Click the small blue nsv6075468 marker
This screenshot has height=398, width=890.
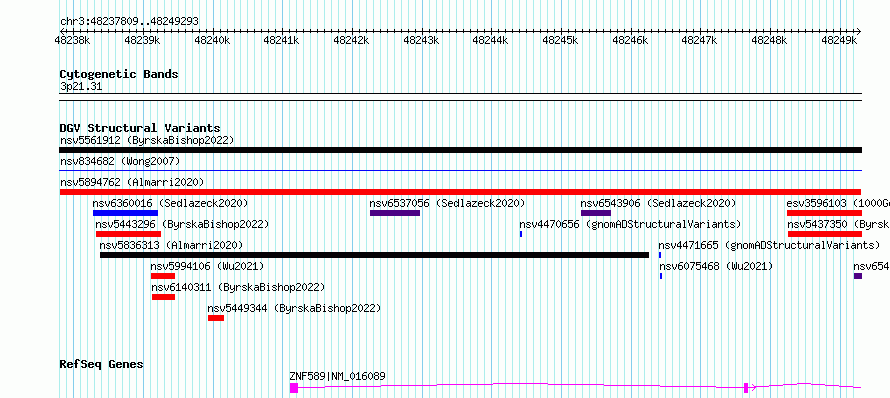(661, 276)
